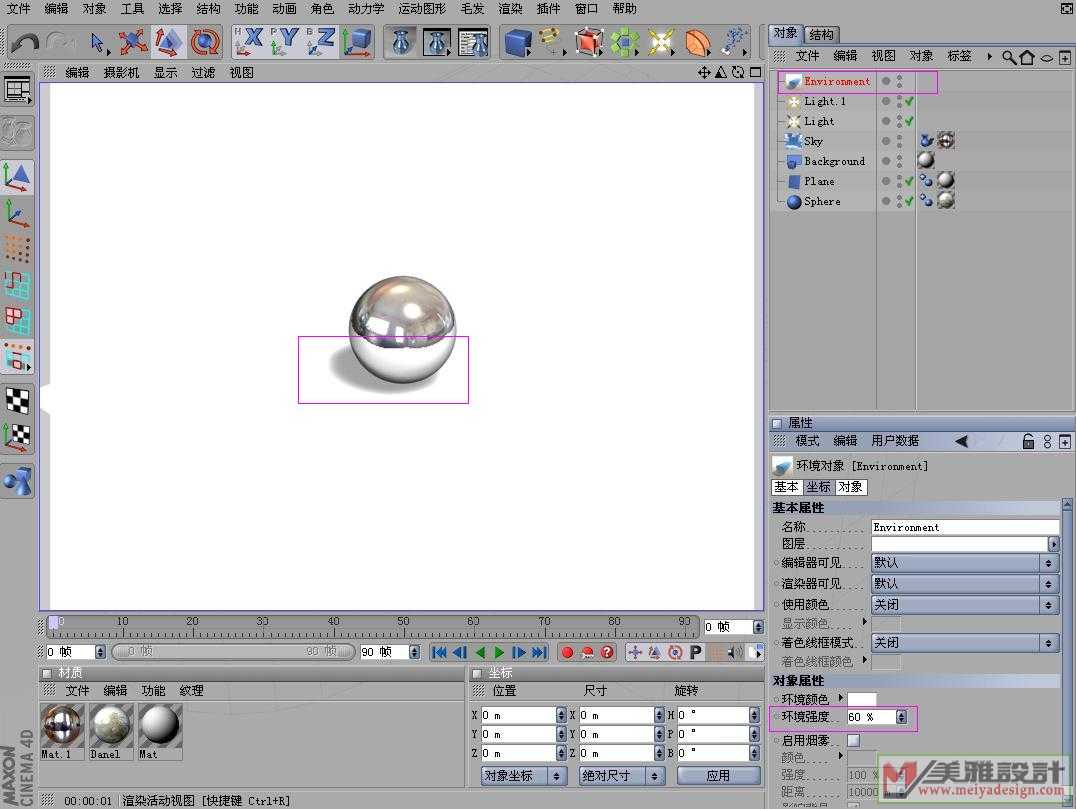Open the particle emitter icon
The image size is (1076, 809).
(734, 42)
